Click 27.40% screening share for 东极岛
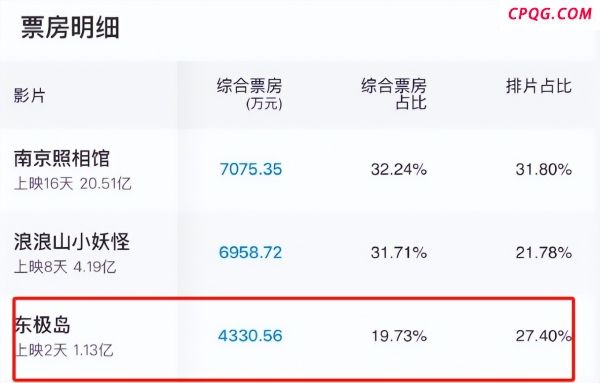Image resolution: width=600 pixels, height=383 pixels. click(544, 336)
